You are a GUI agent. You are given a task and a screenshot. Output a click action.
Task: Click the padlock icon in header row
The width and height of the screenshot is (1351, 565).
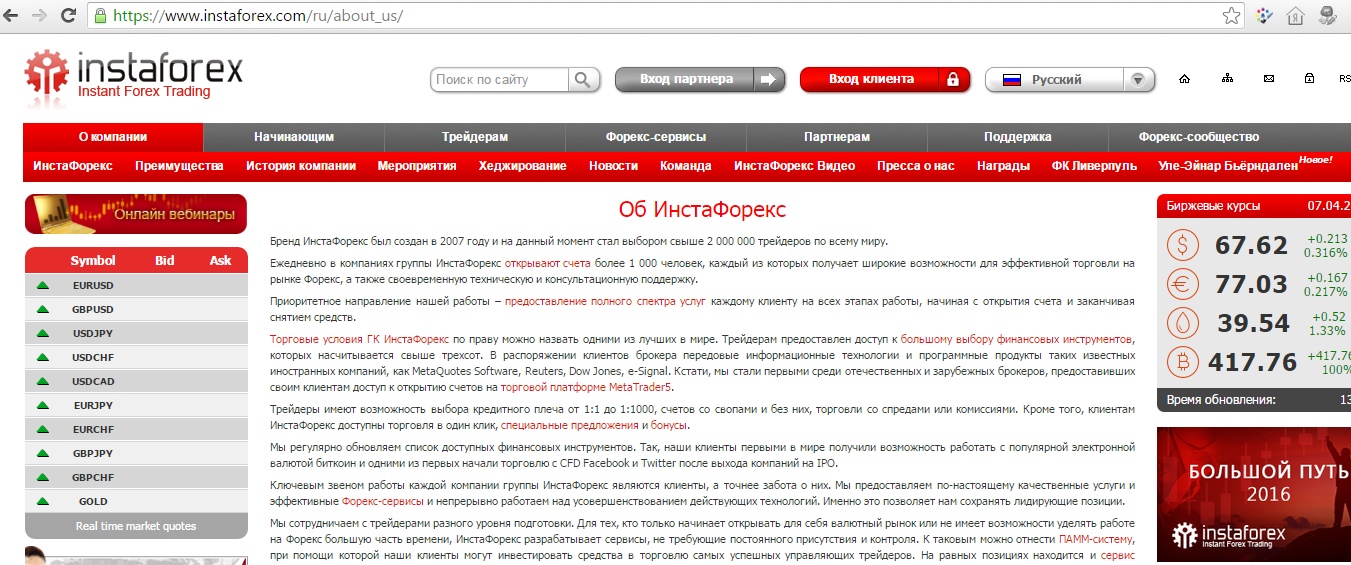click(1309, 79)
